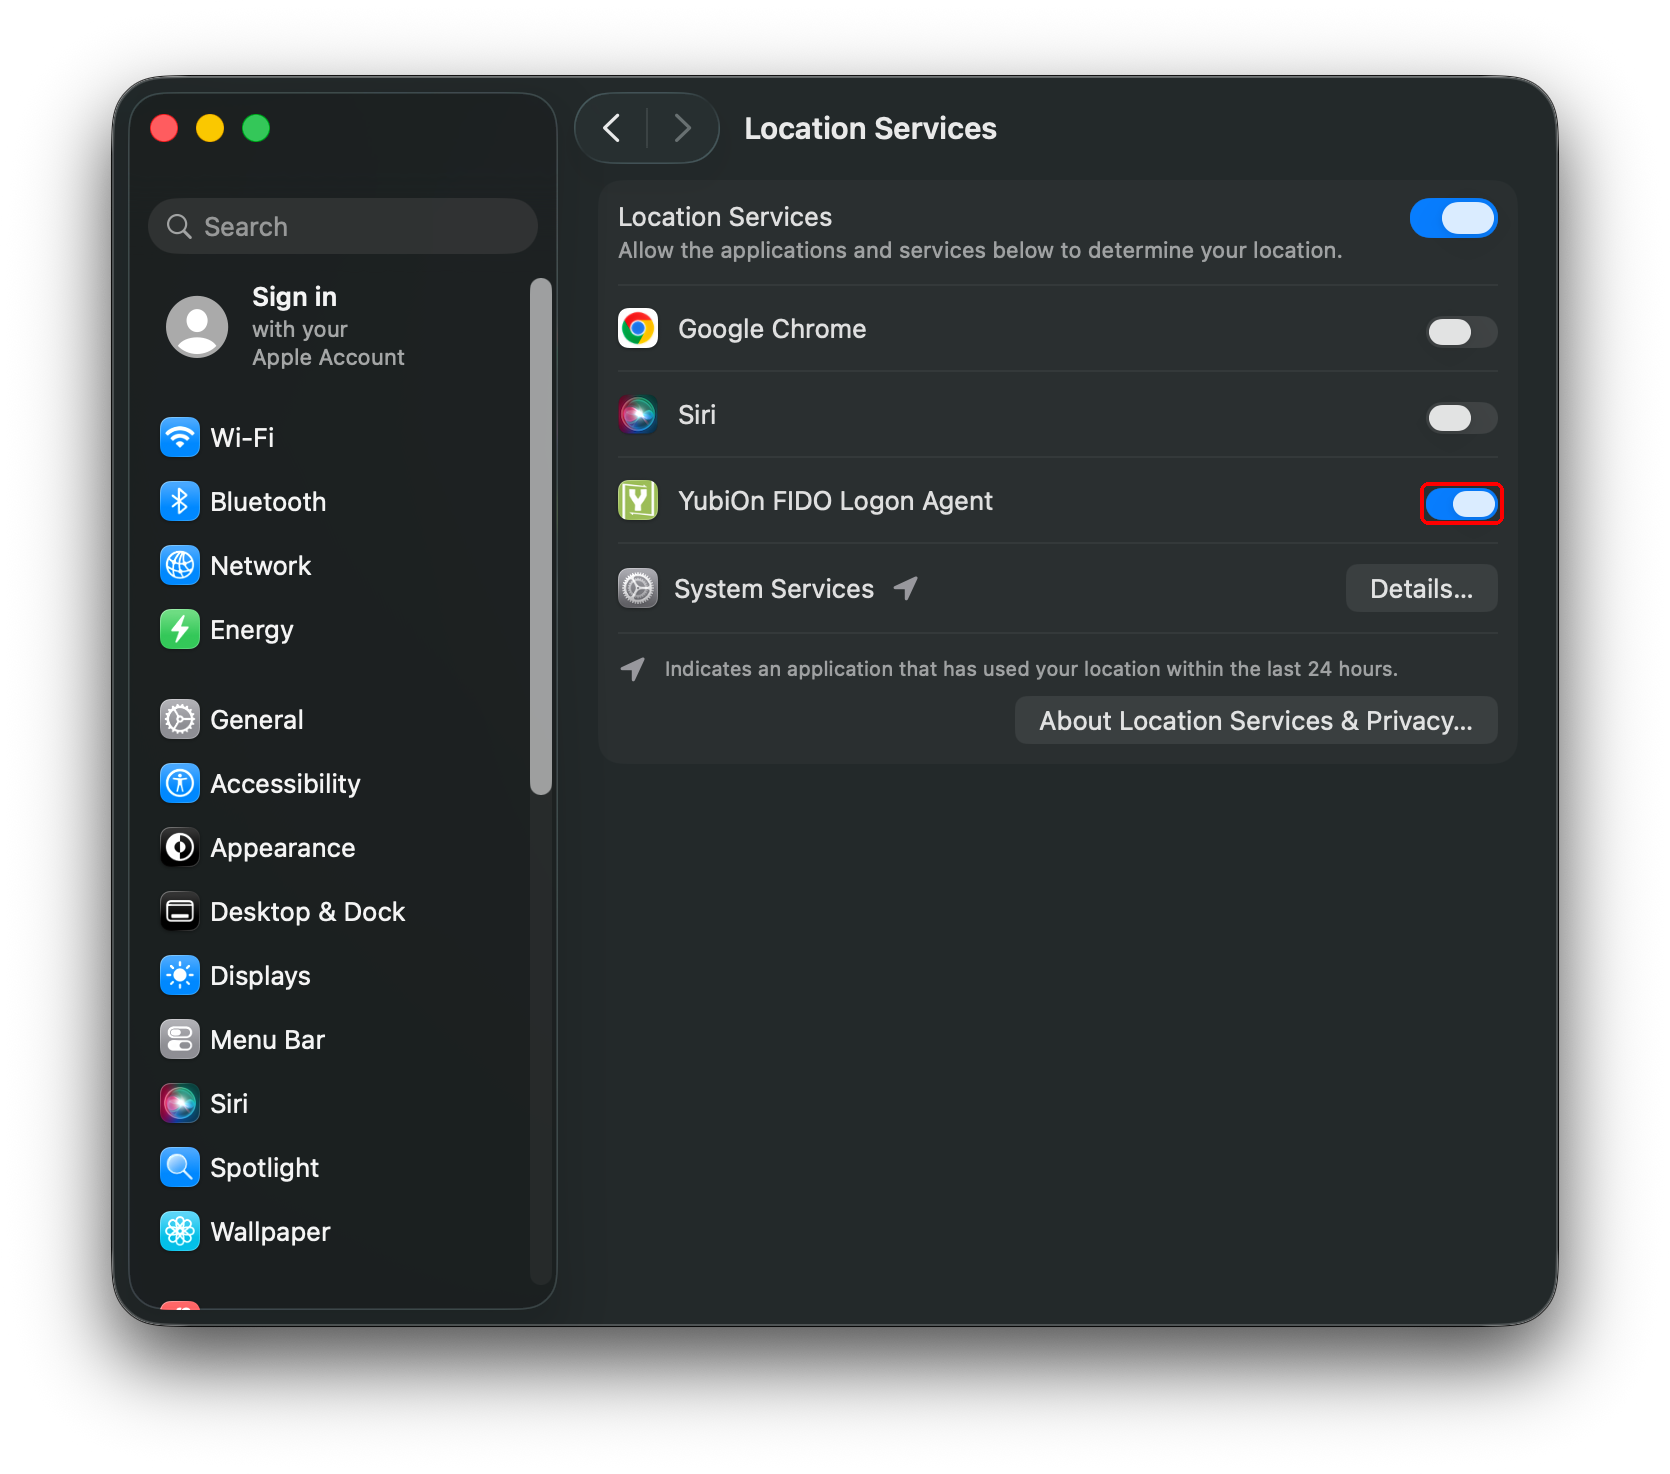Click the Spotlight magnifier icon
This screenshot has height=1474, width=1670.
(180, 1167)
